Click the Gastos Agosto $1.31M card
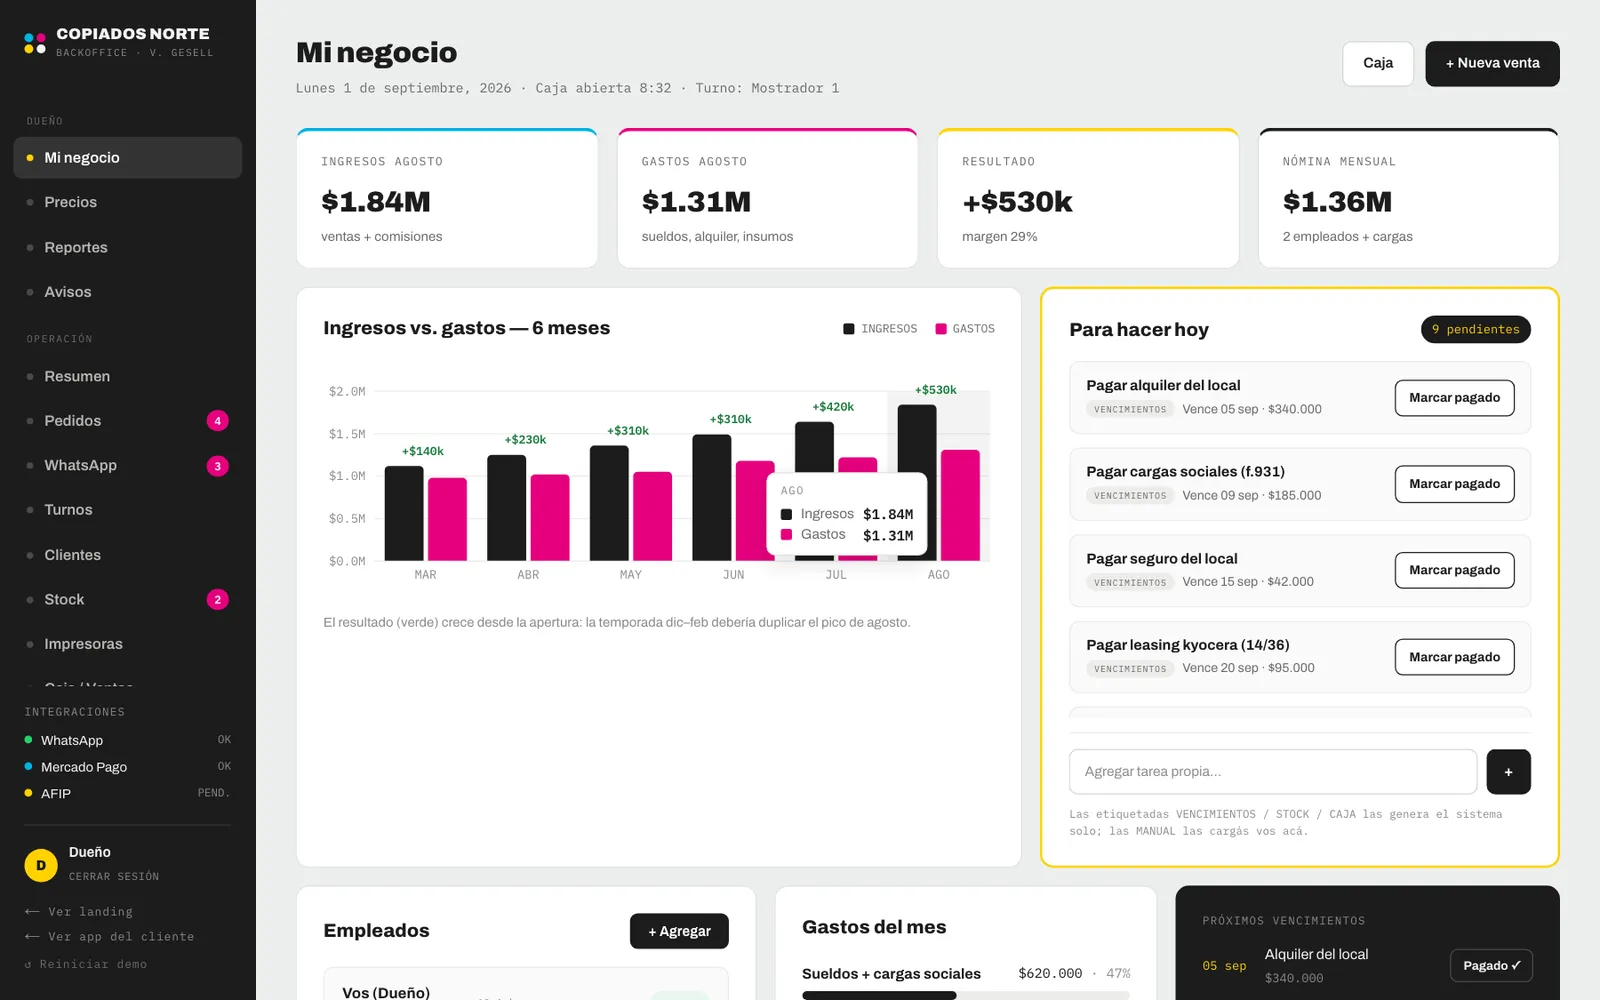Image resolution: width=1600 pixels, height=1000 pixels. [x=767, y=198]
